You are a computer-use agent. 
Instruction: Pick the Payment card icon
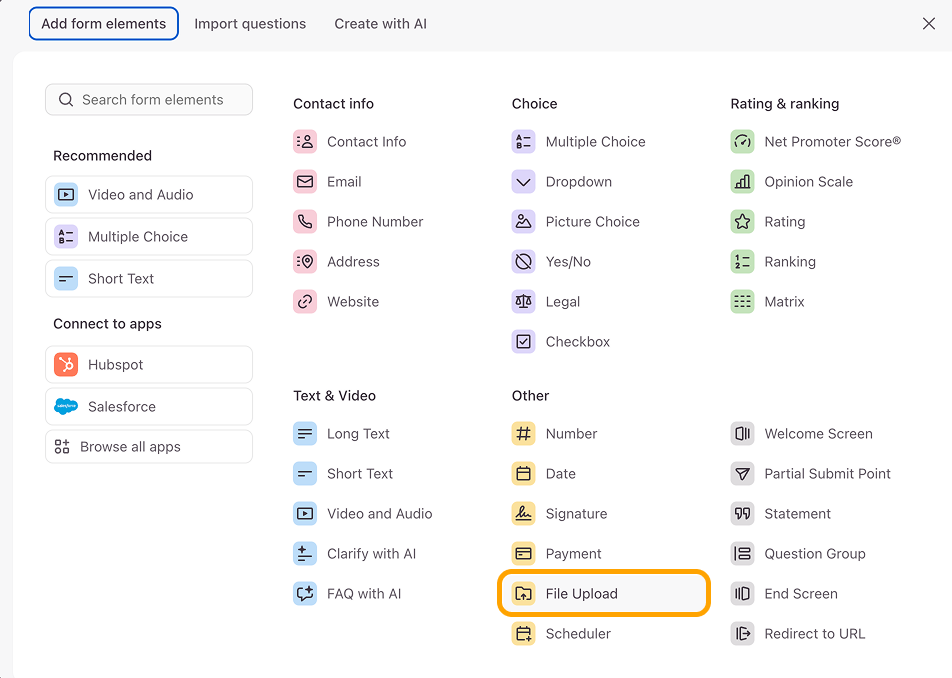click(523, 554)
